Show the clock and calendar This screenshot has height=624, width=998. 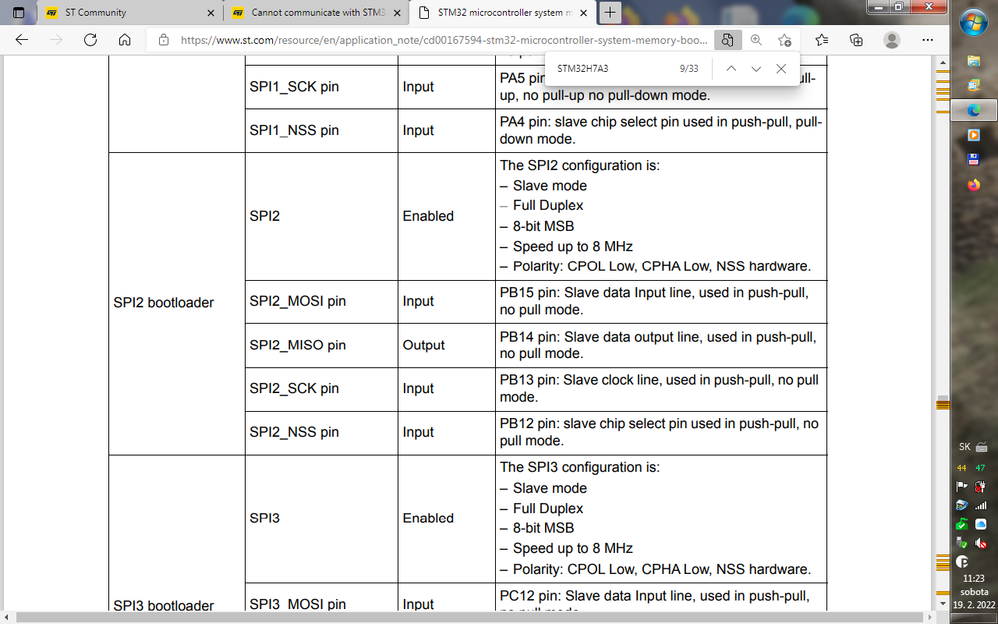pyautogui.click(x=974, y=592)
